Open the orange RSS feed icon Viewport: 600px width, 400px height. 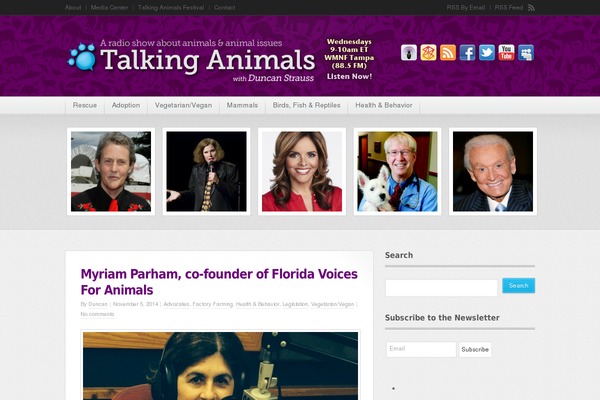click(448, 52)
